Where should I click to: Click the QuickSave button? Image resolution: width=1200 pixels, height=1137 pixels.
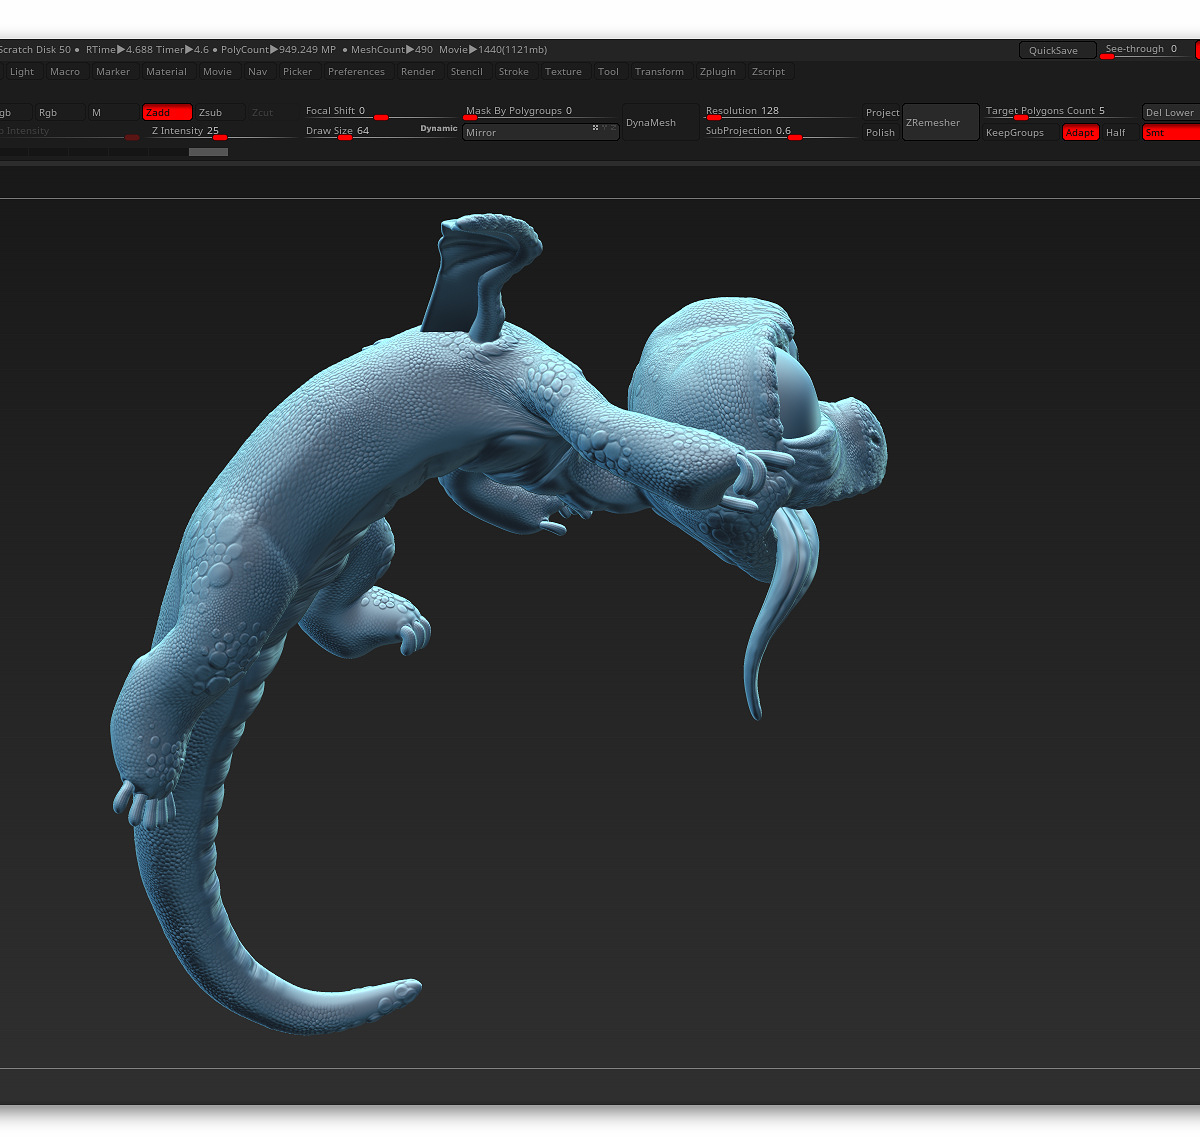(1057, 51)
